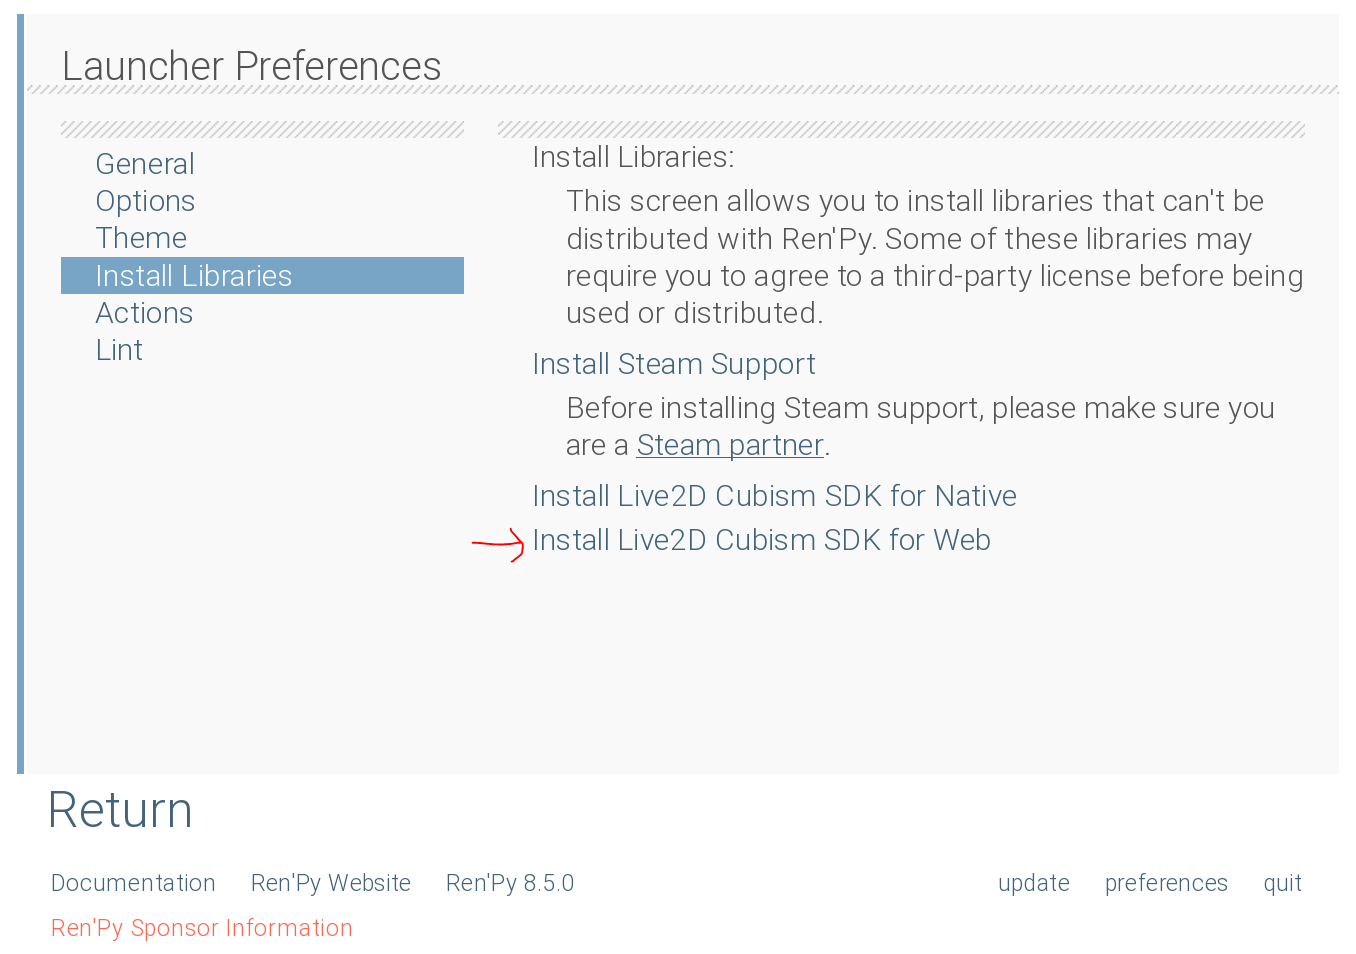Select the General preferences section
Viewport: 1356px width, 954px height.
click(x=145, y=163)
